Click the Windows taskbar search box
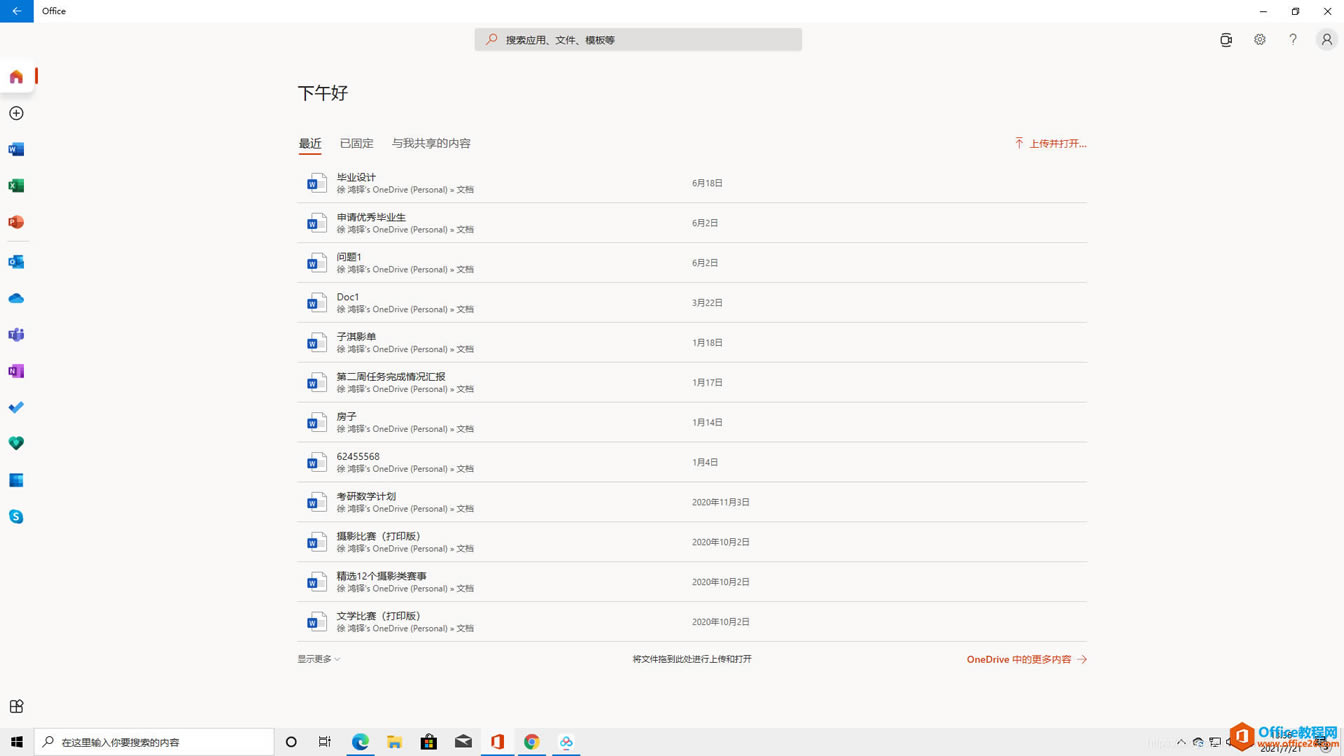This screenshot has height=756, width=1344. (154, 742)
